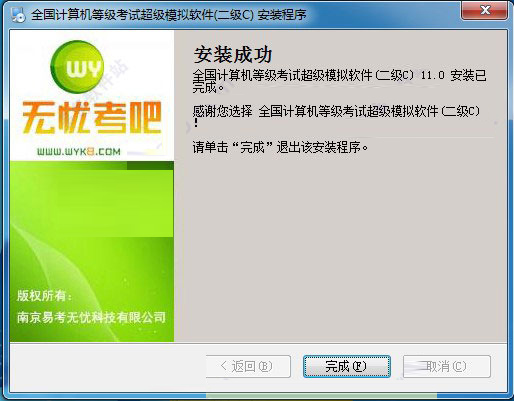Click the dark green stripe atop the banner
The image size is (514, 401).
(x=92, y=165)
